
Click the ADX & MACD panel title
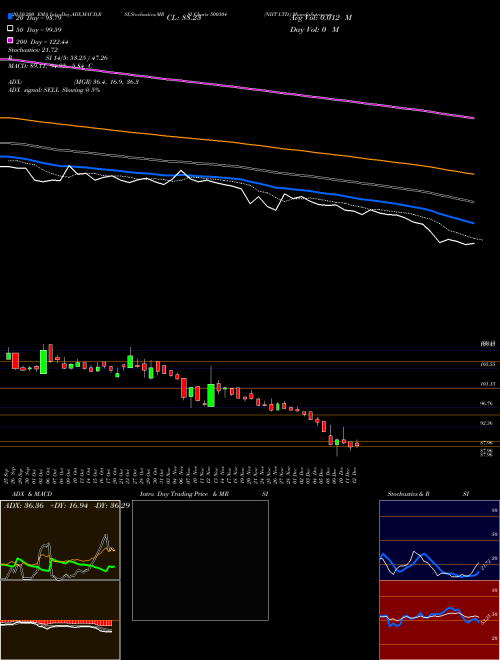pos(32,494)
